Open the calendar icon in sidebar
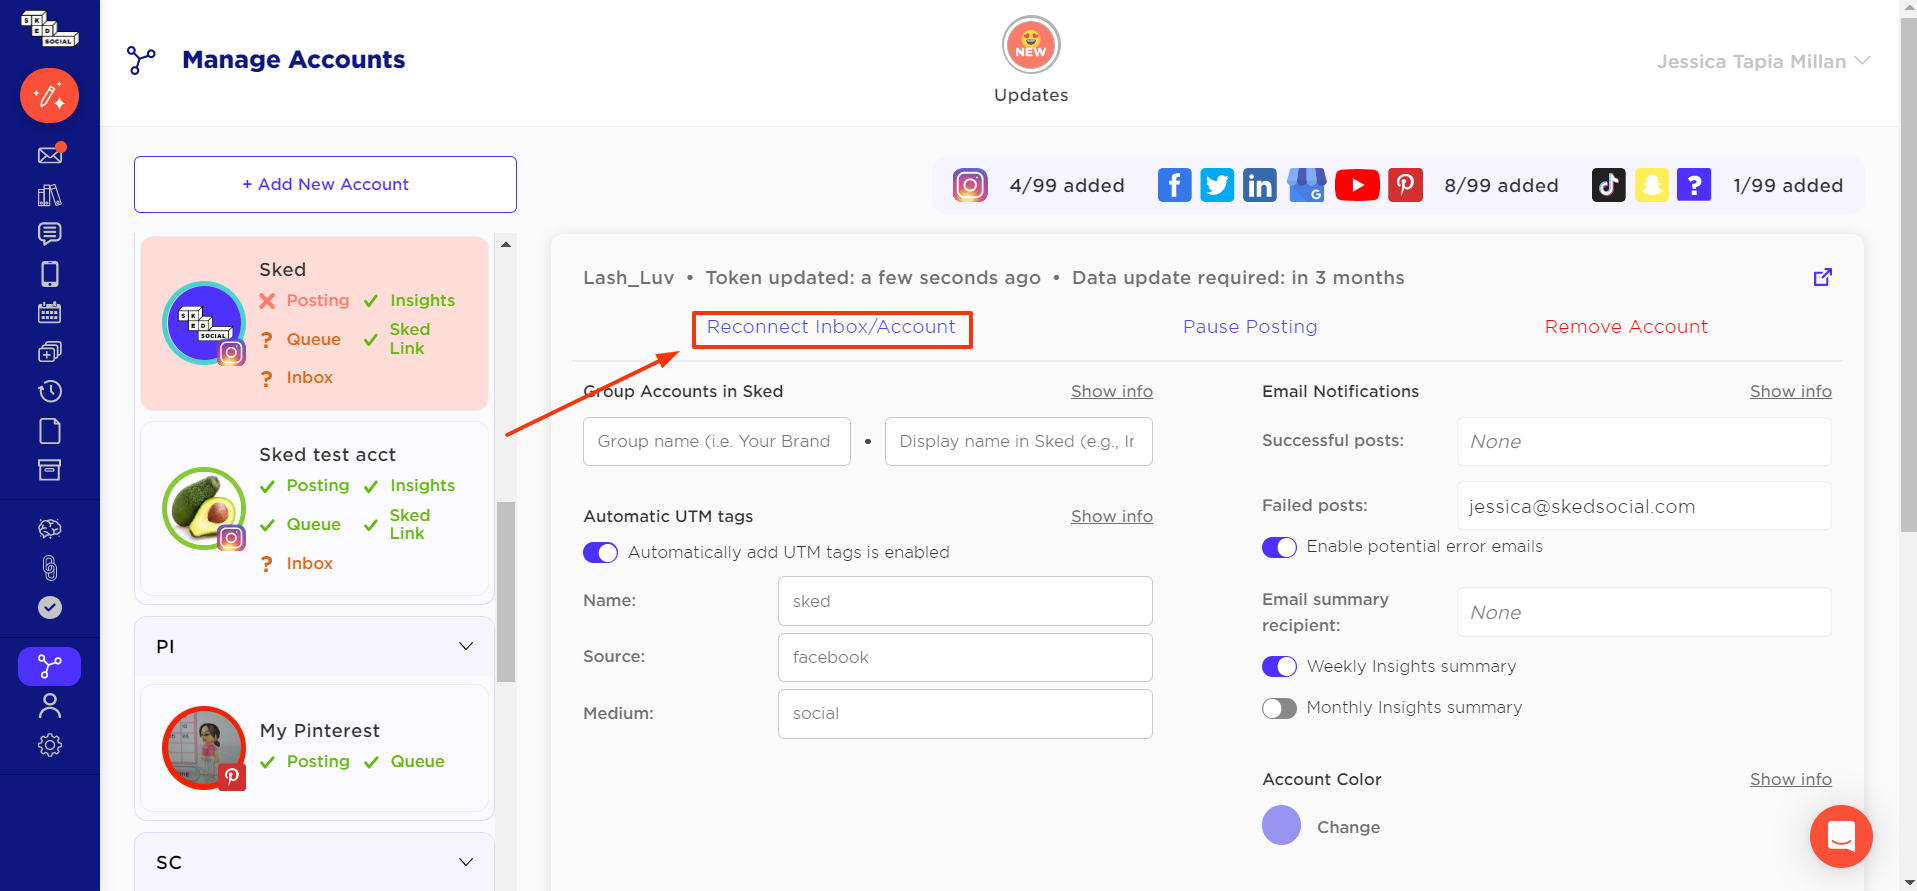1917x891 pixels. [x=50, y=312]
